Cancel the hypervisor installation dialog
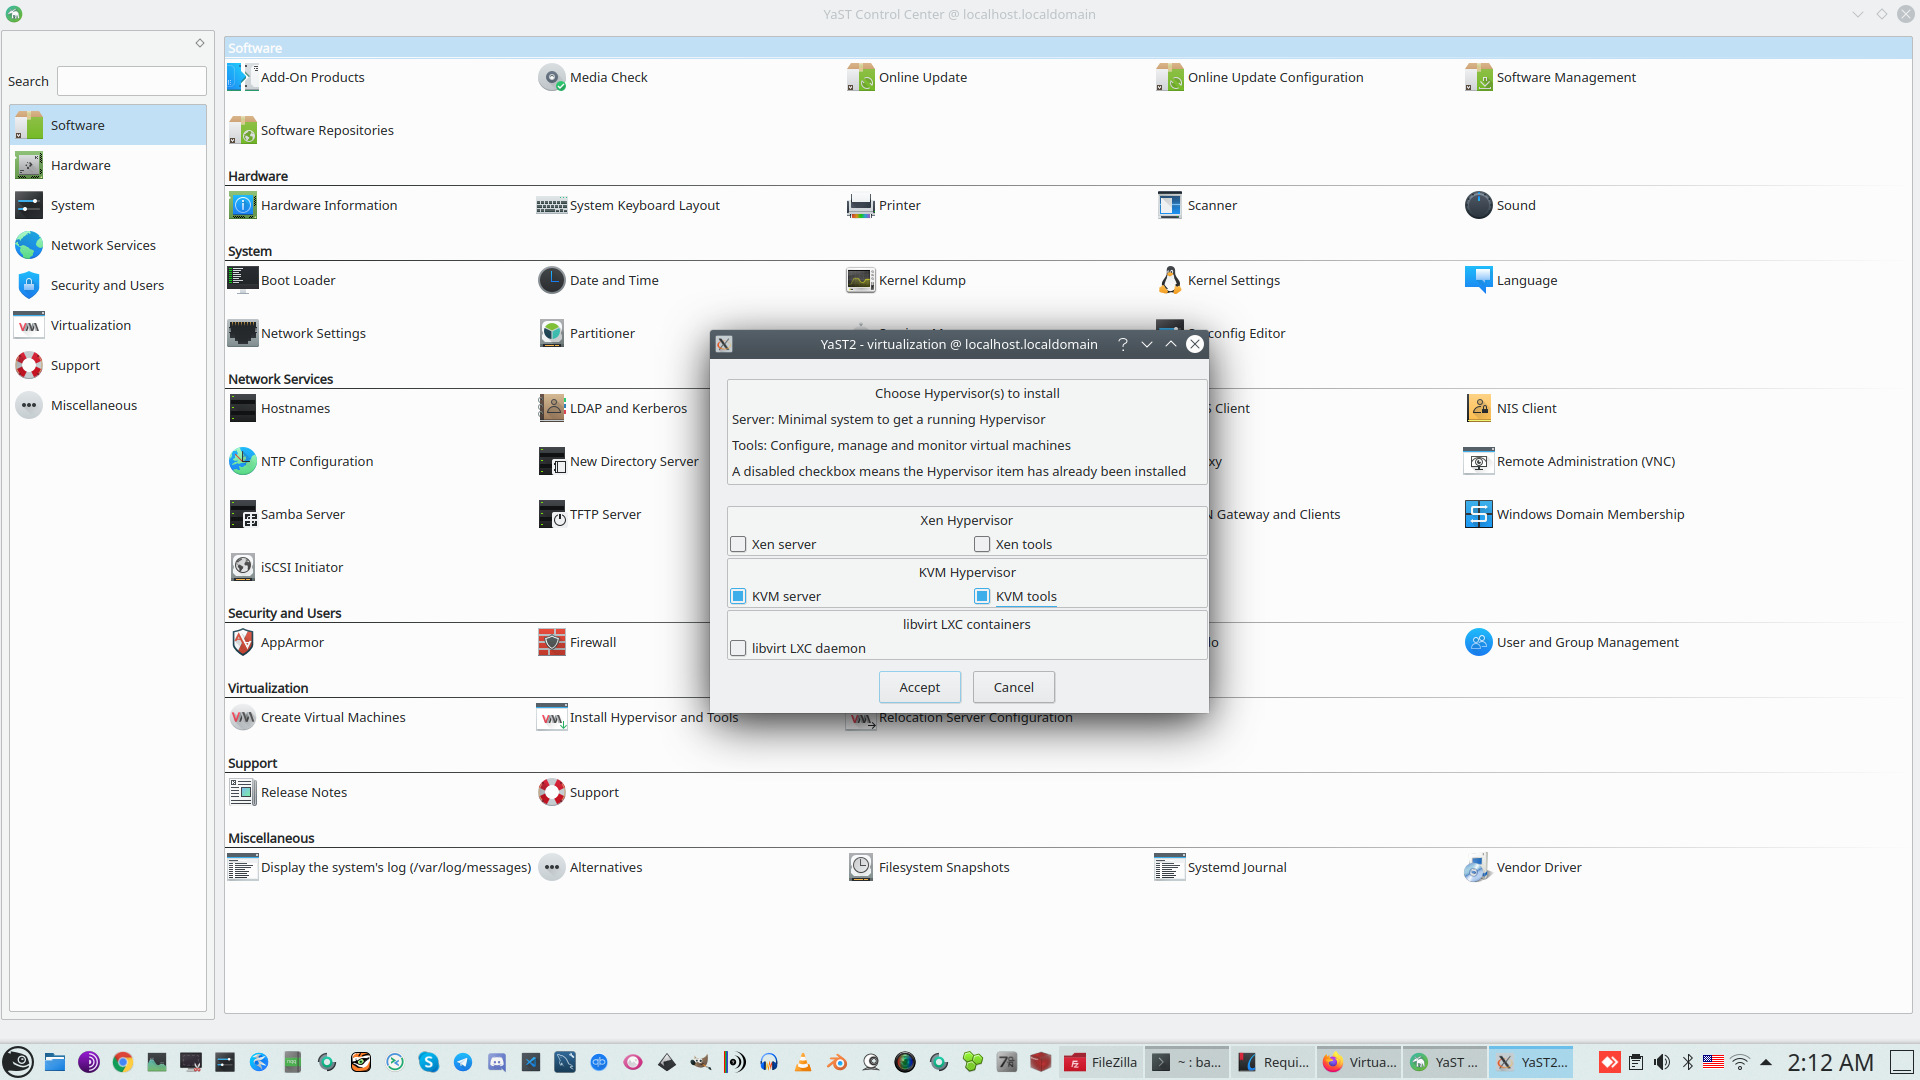Screen dimensions: 1920x1080 pyautogui.click(x=1013, y=687)
